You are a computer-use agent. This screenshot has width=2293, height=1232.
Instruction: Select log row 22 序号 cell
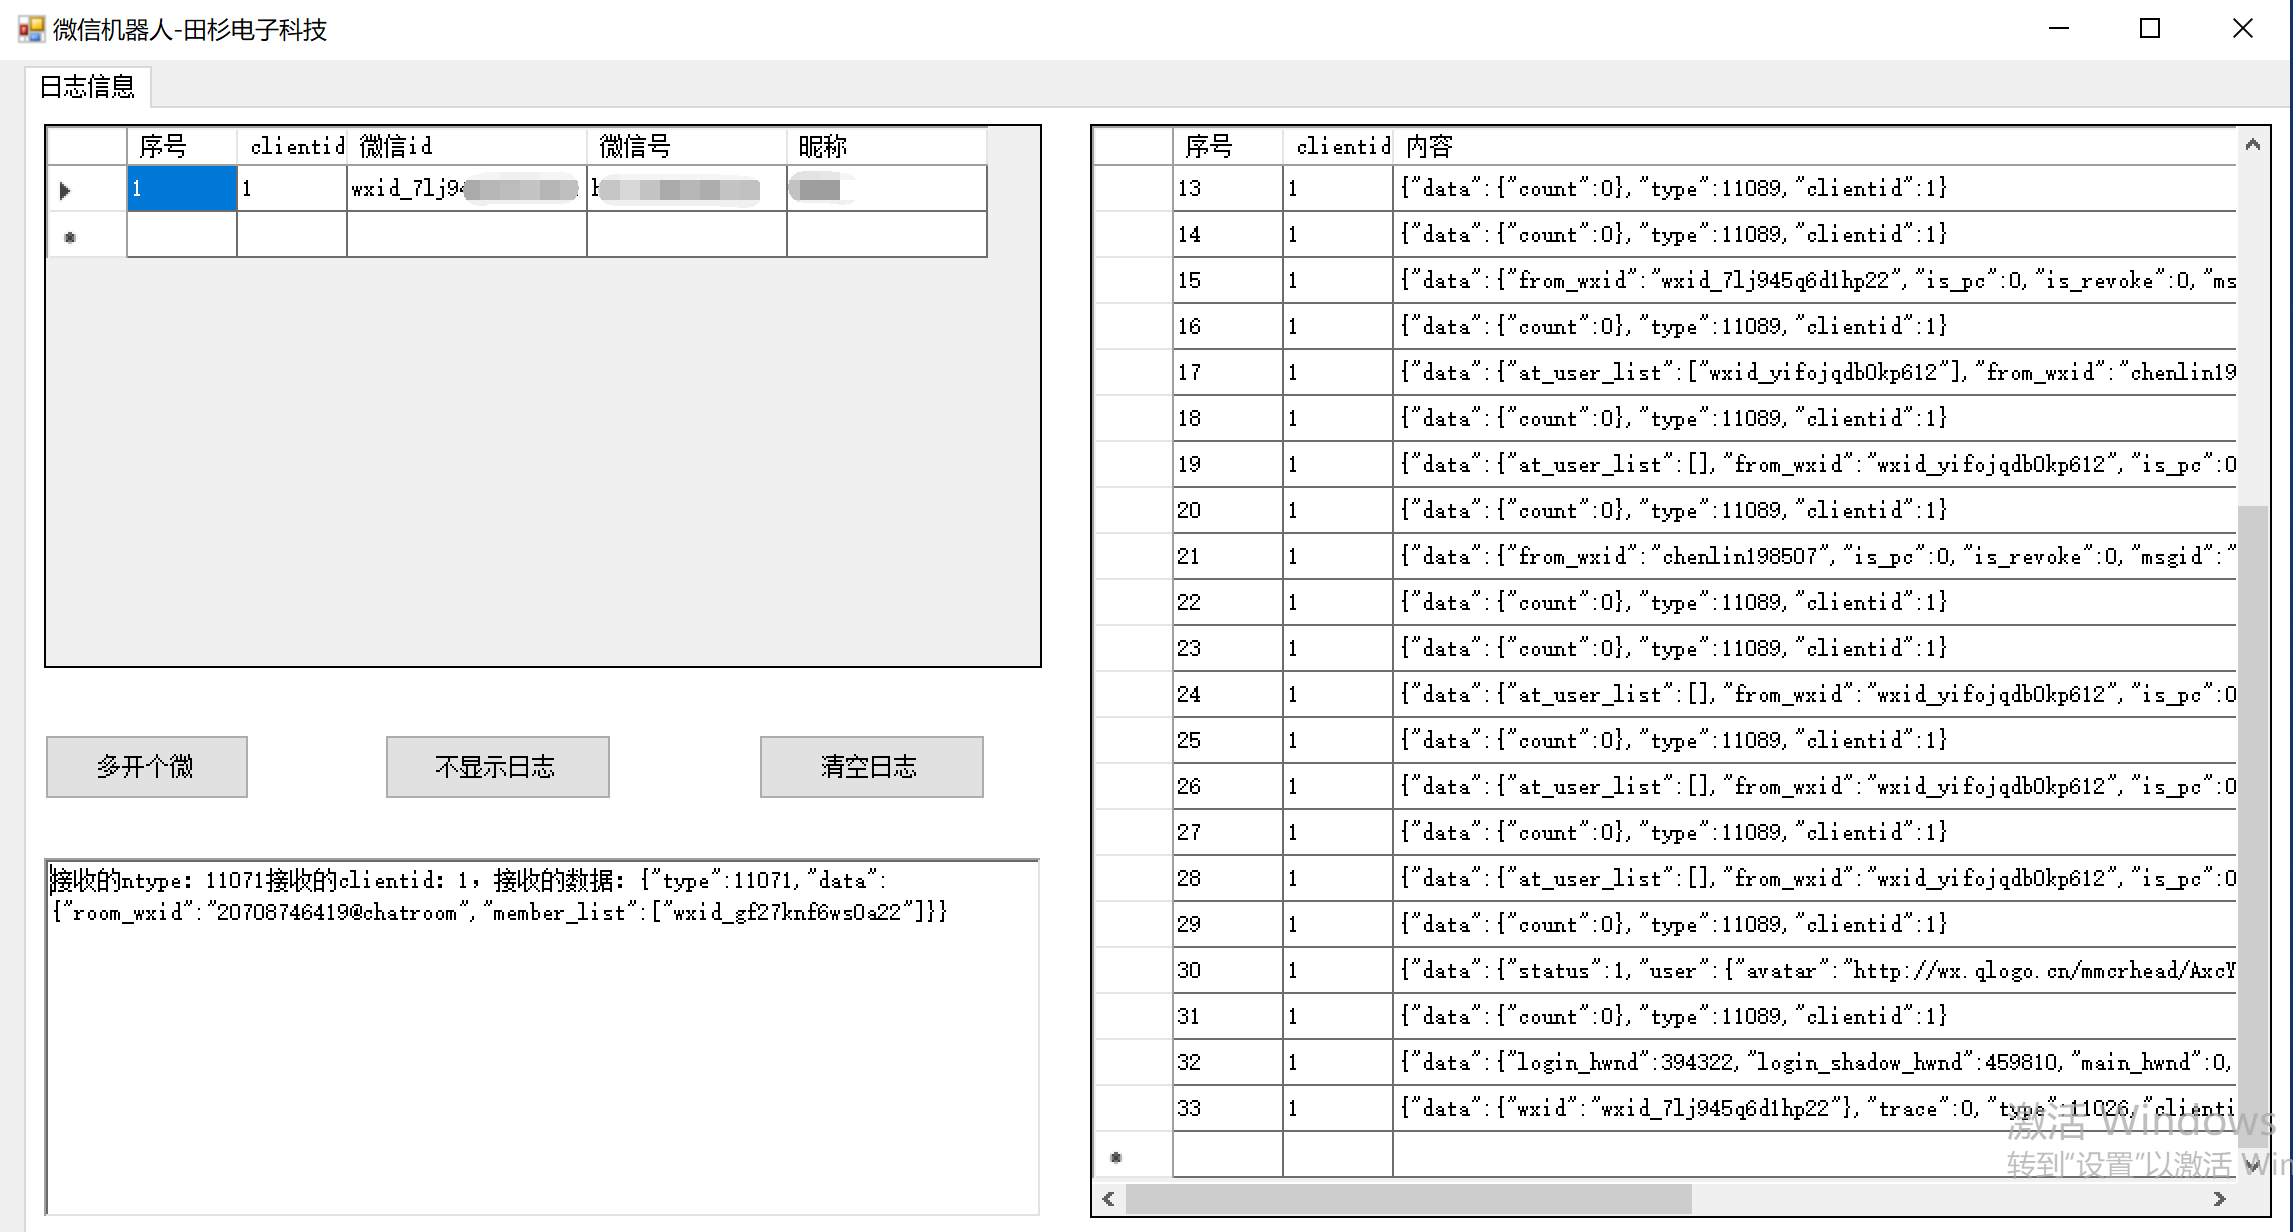1227,603
